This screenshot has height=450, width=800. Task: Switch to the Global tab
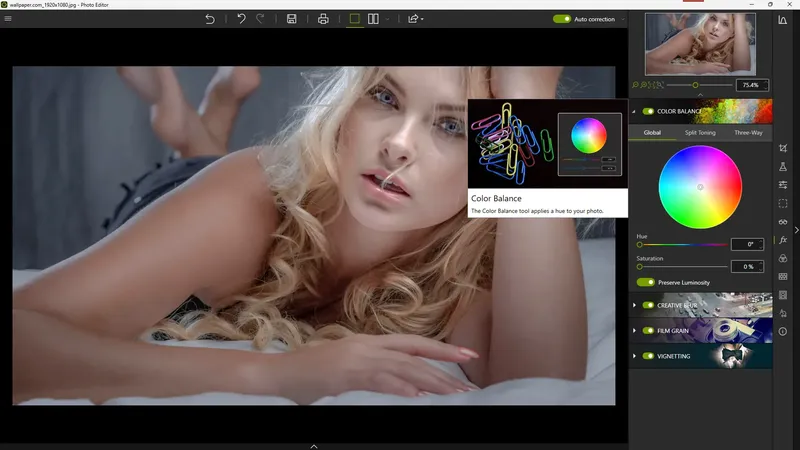(652, 133)
